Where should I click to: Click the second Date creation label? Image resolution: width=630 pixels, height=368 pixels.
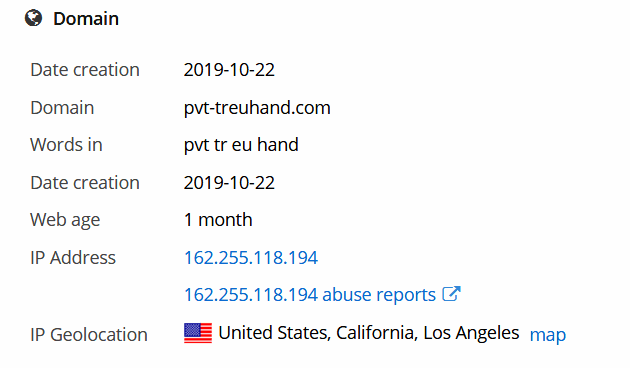85,183
